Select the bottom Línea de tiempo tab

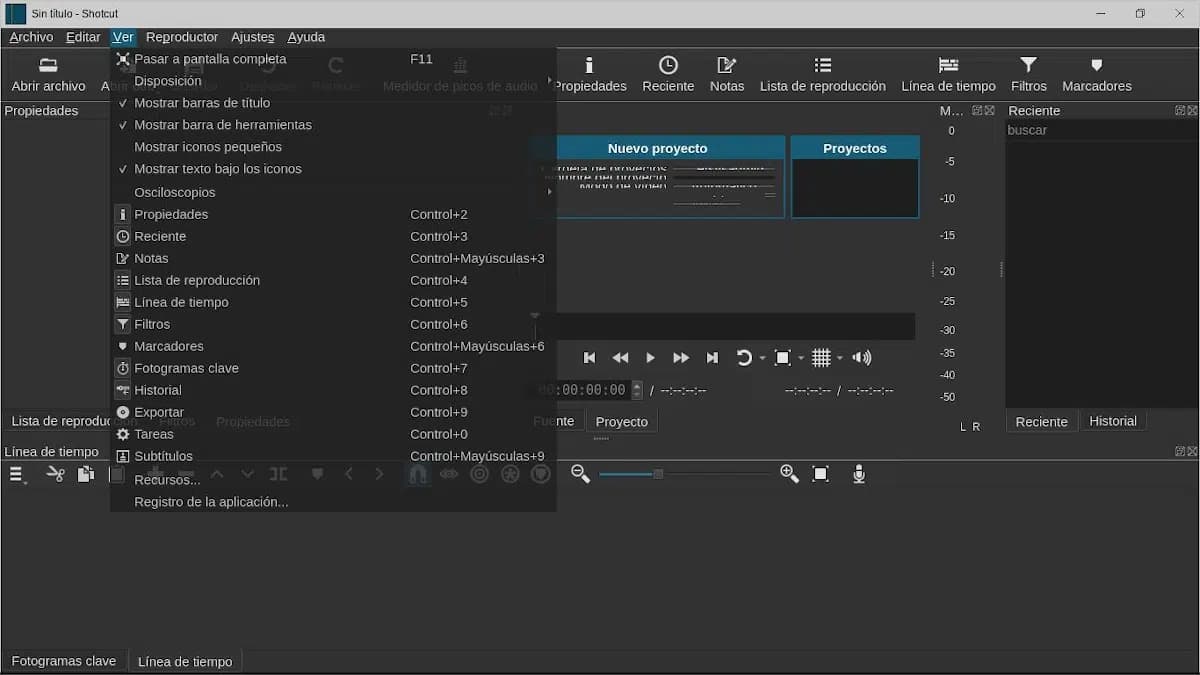click(x=185, y=661)
